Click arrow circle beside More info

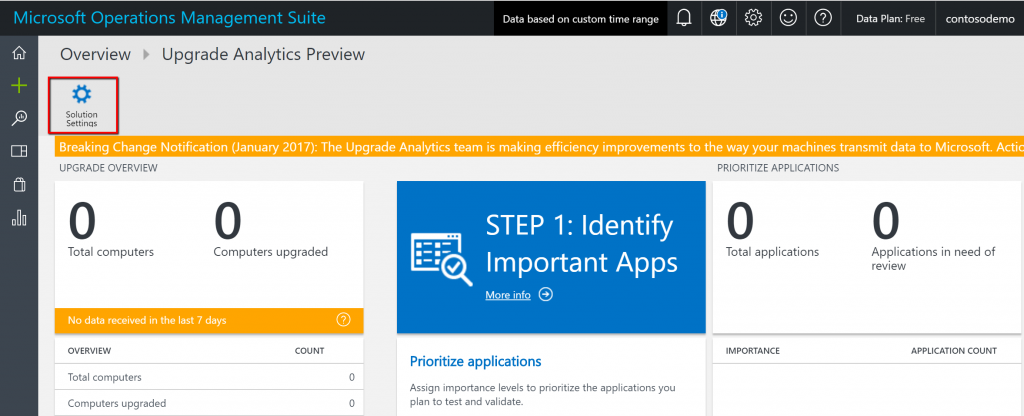pos(546,295)
